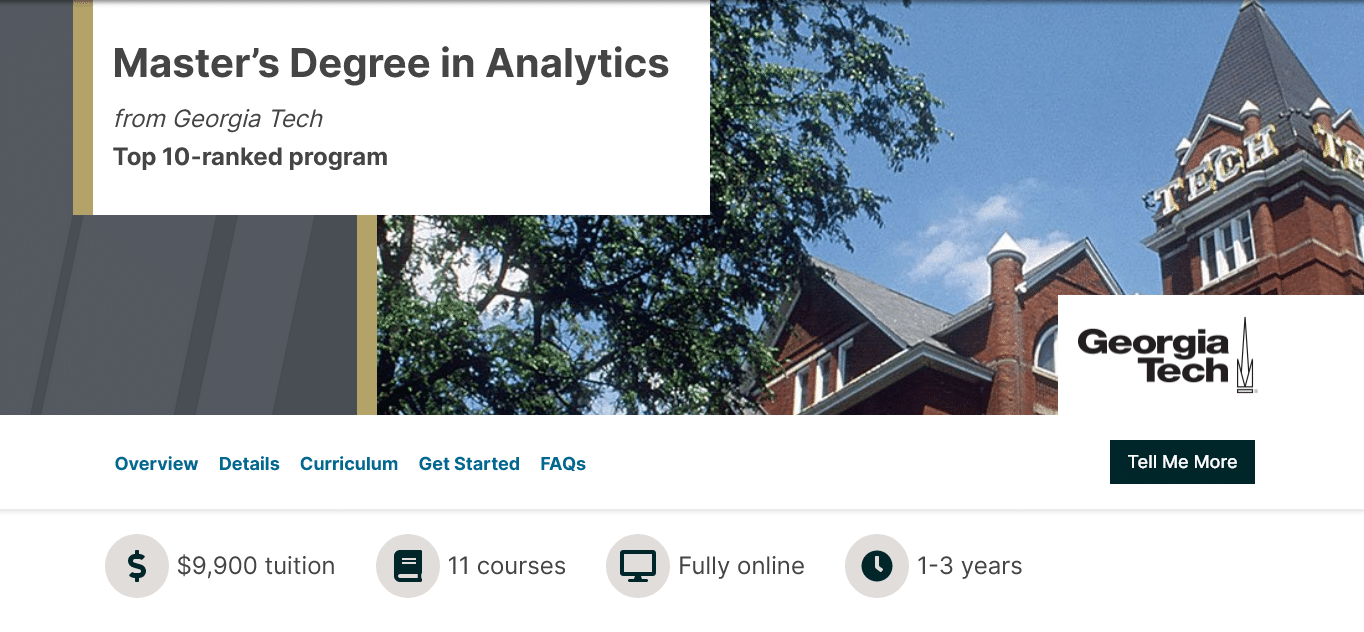Click the monitor icon for Fully online
Viewport: 1364px width, 632px height.
tap(637, 565)
